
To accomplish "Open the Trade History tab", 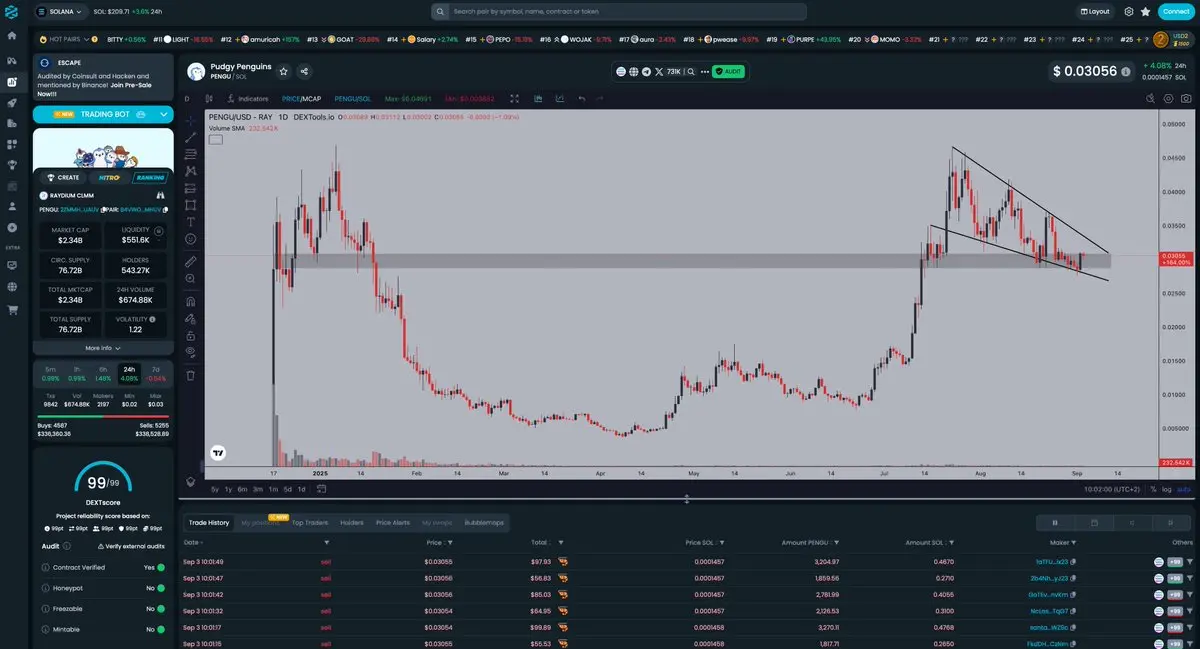I will coord(209,522).
